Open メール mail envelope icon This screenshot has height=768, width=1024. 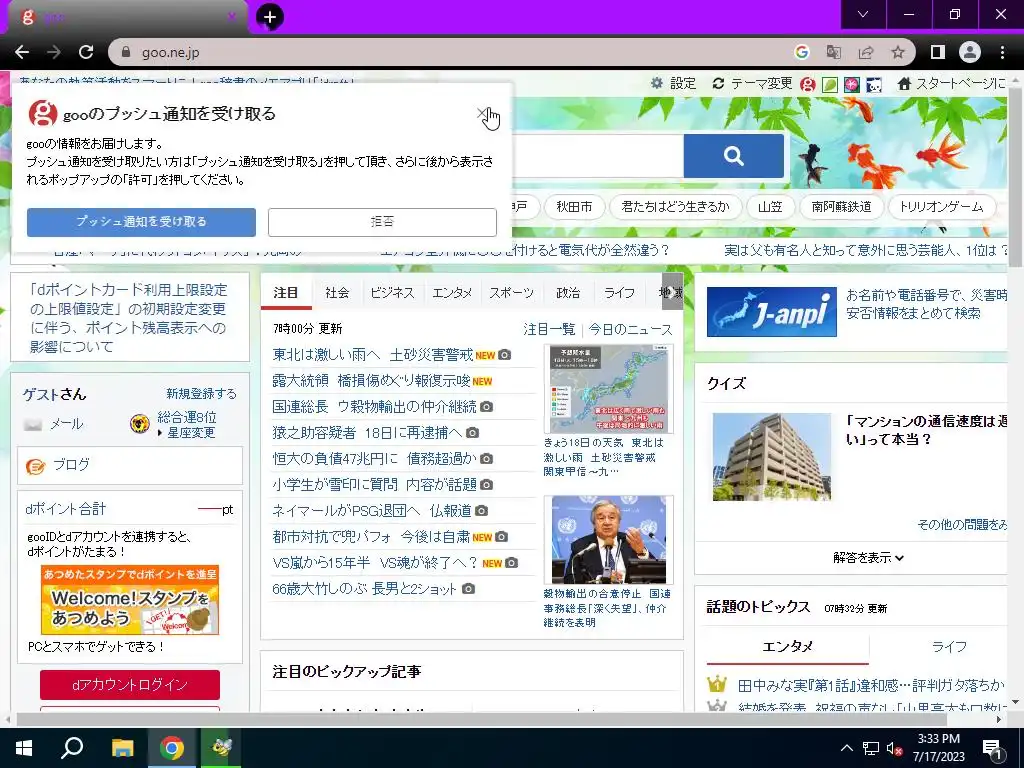pos(33,424)
